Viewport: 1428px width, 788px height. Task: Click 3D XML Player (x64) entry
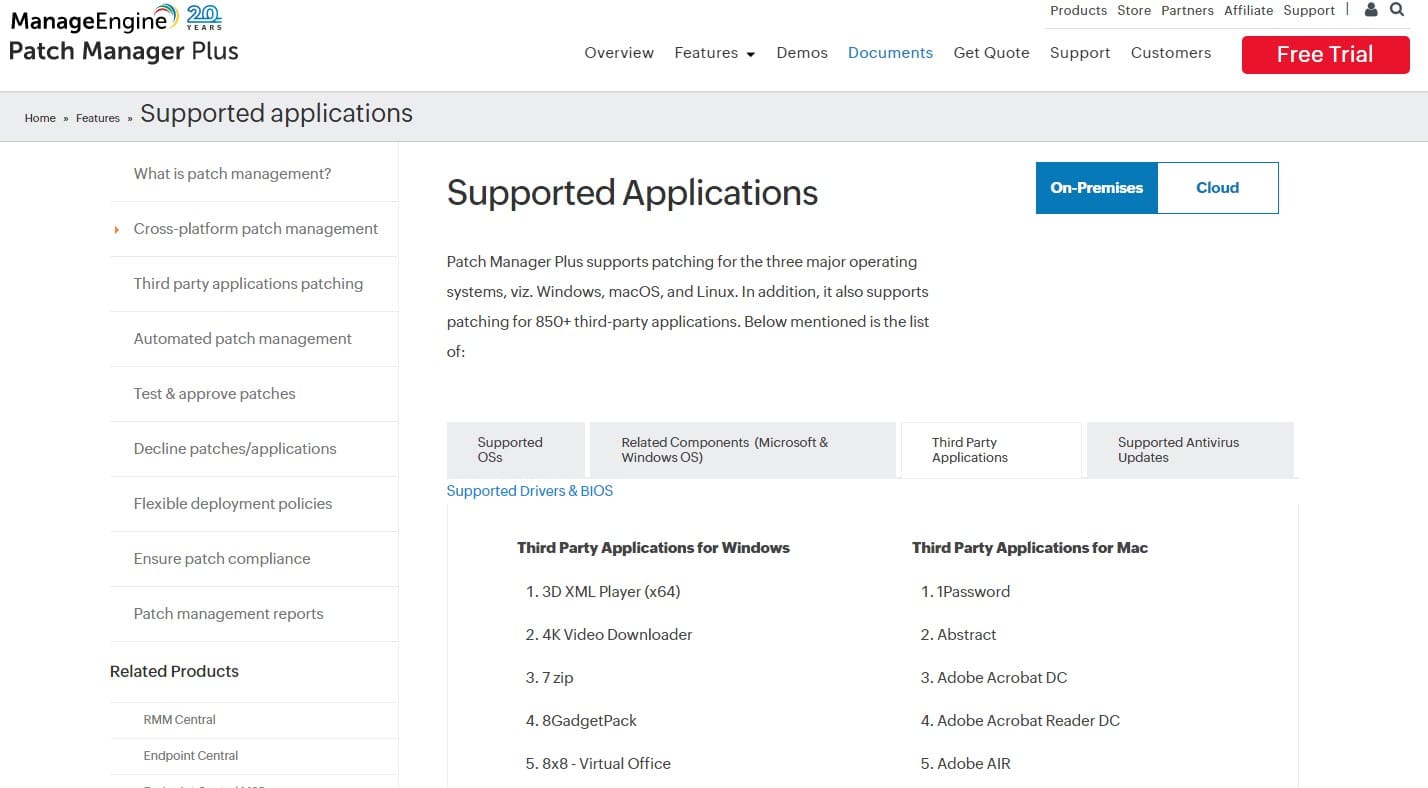click(611, 592)
